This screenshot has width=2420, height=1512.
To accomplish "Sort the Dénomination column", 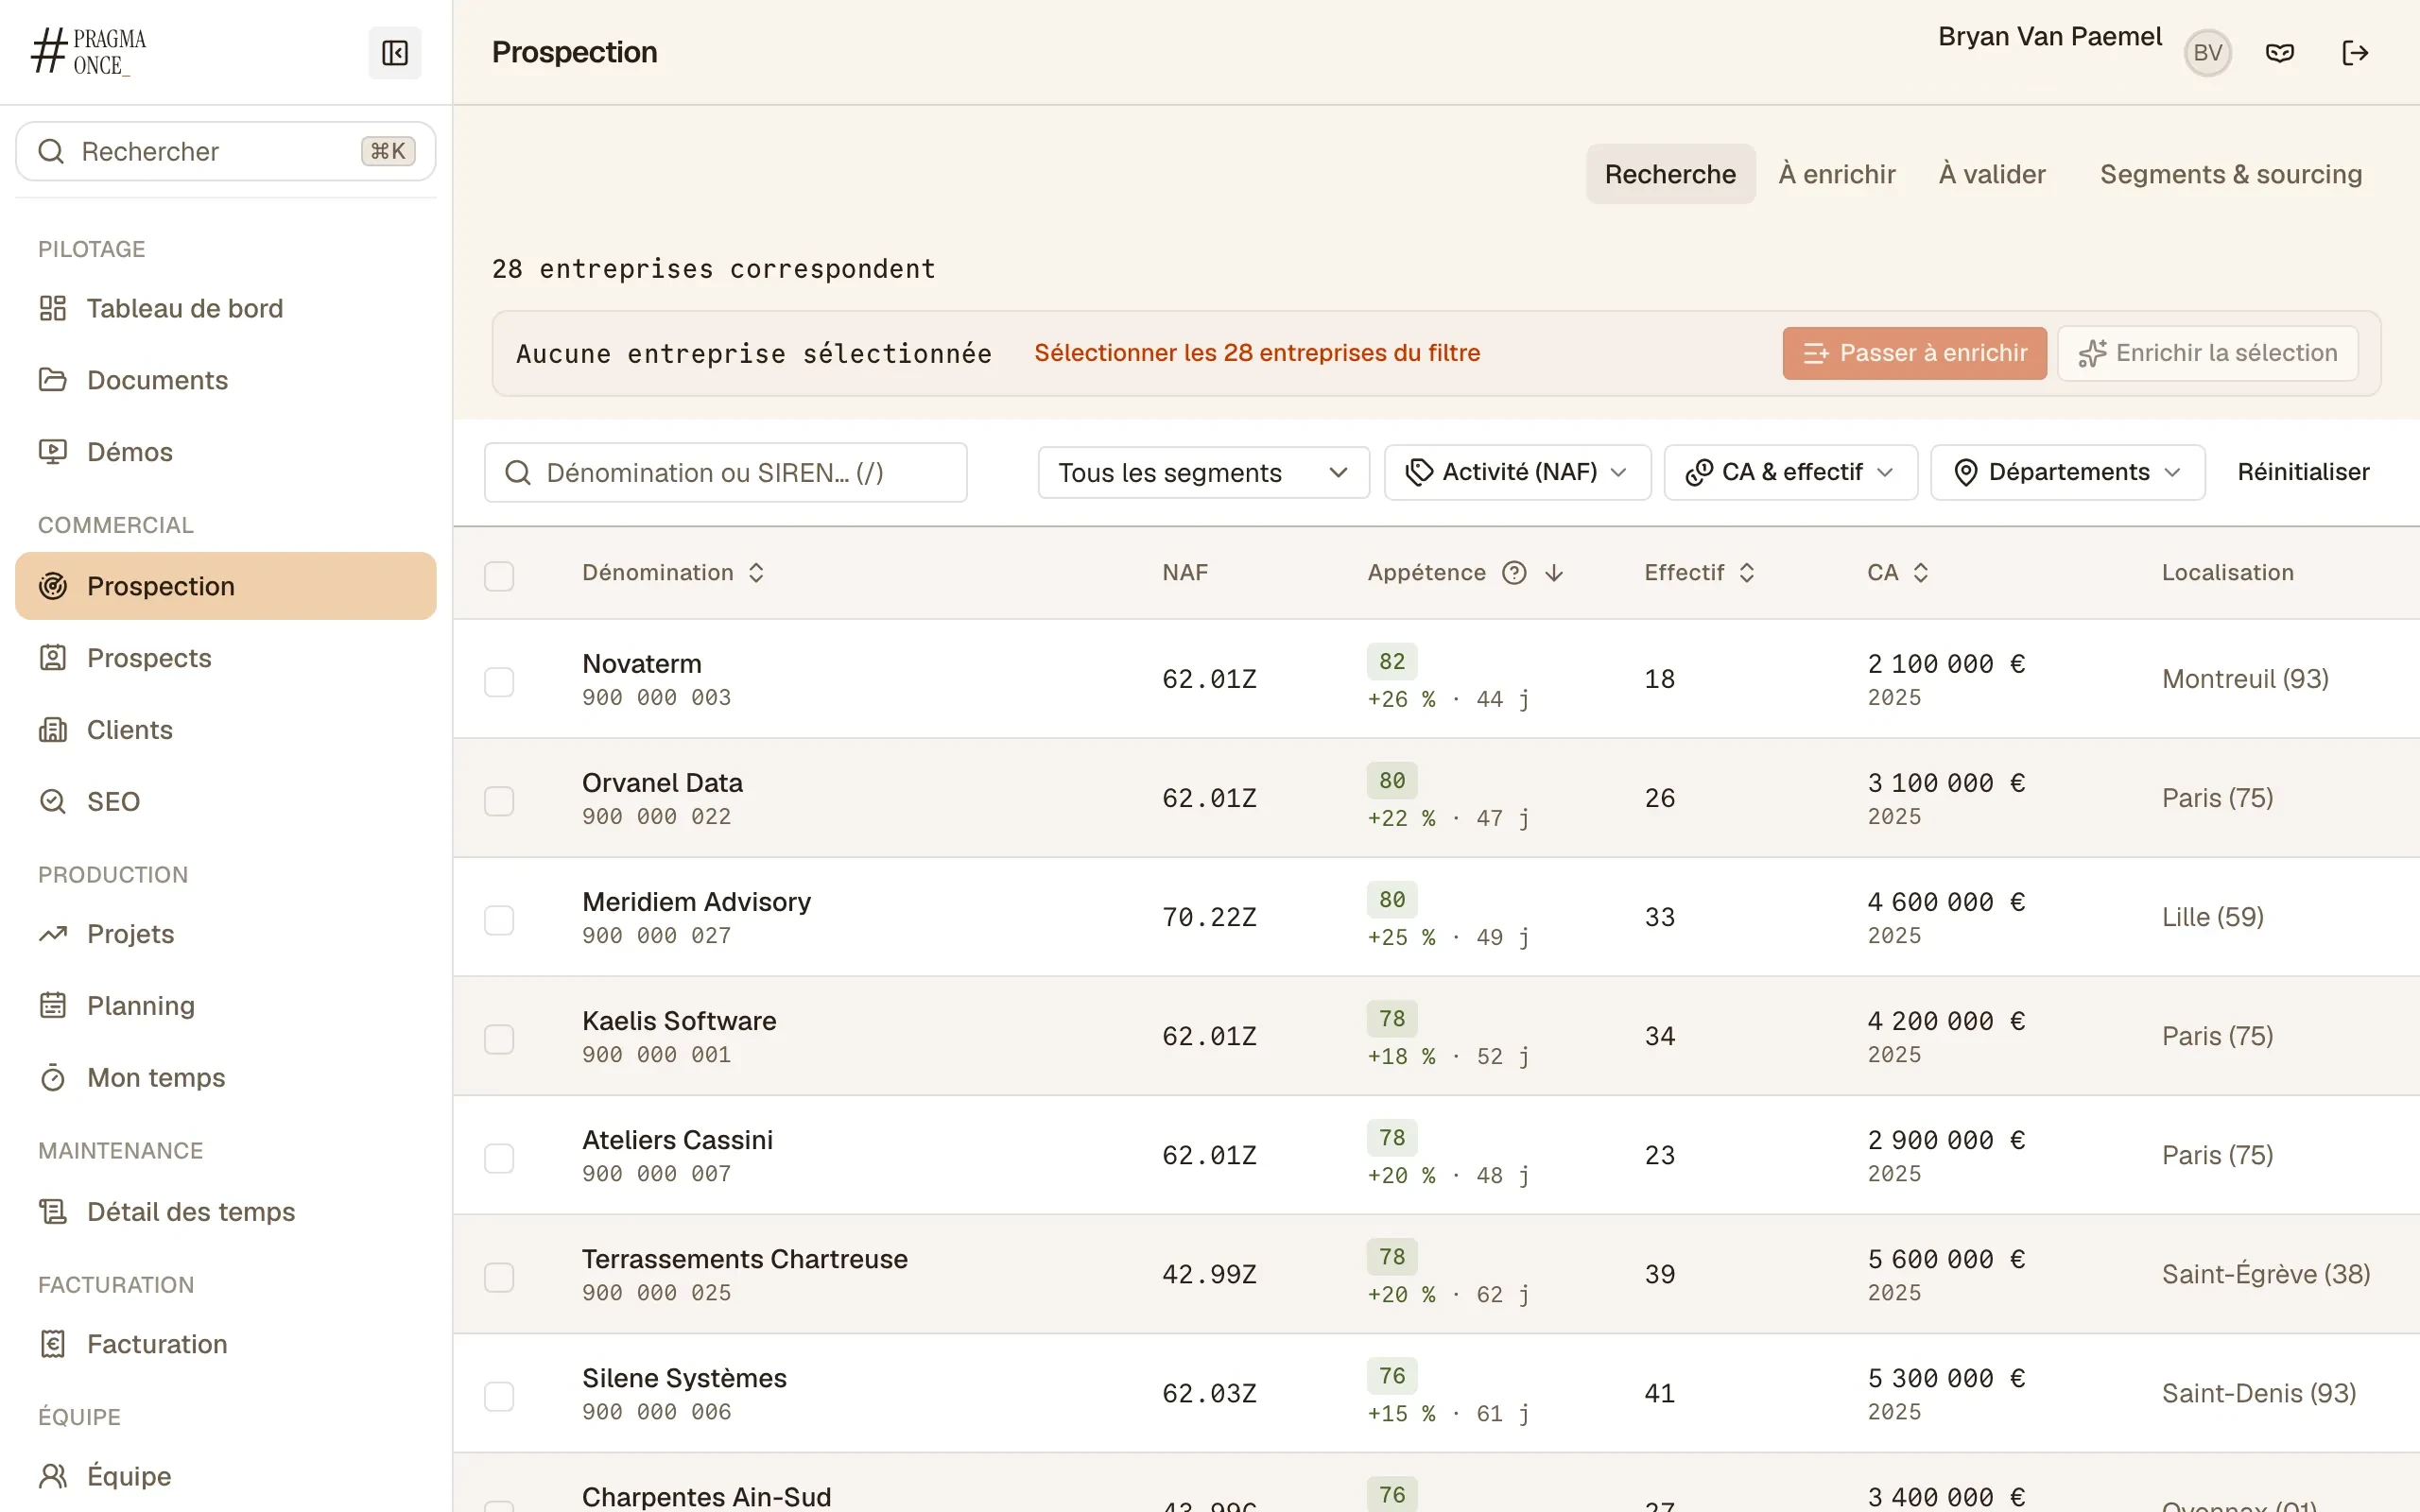I will coord(674,572).
